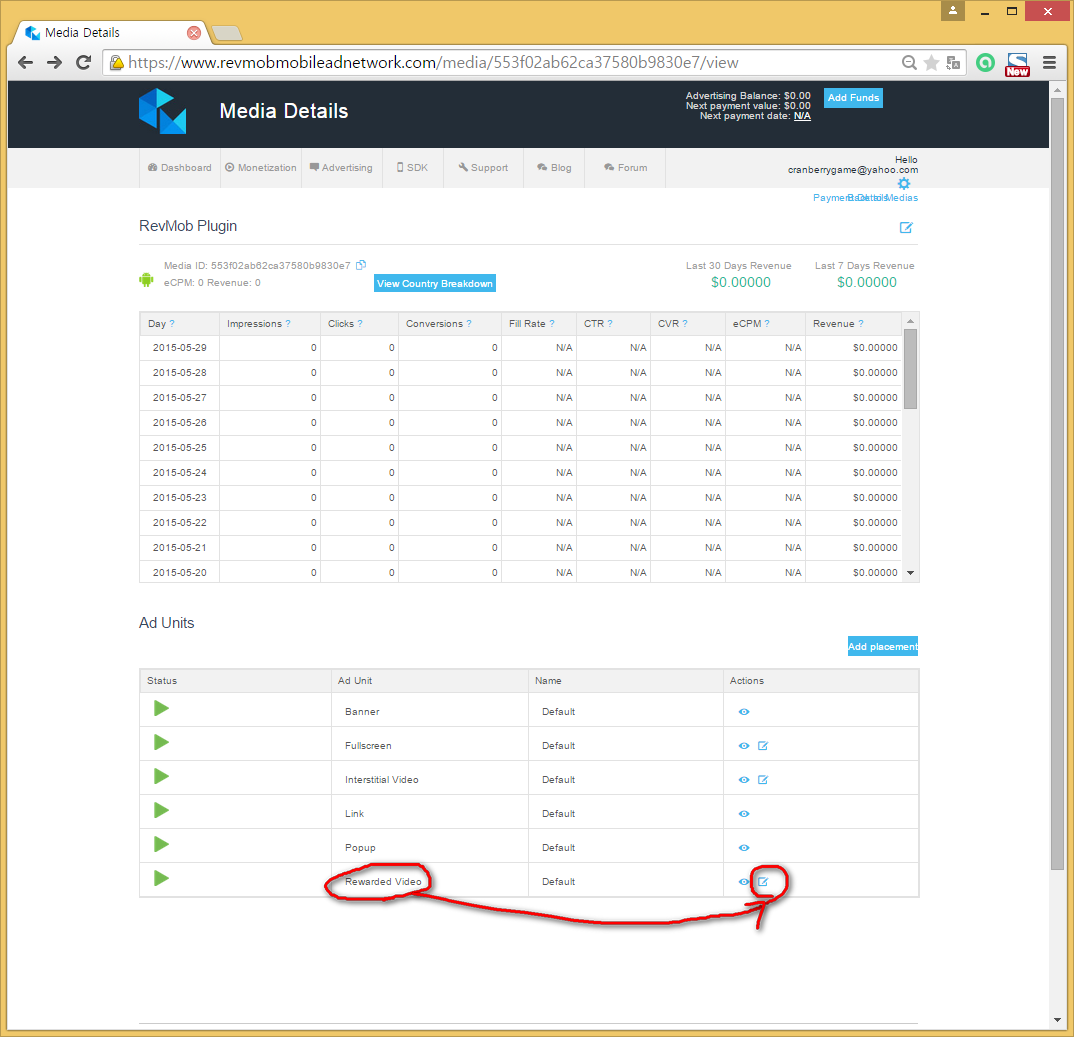Click the Add Funds button

(853, 98)
